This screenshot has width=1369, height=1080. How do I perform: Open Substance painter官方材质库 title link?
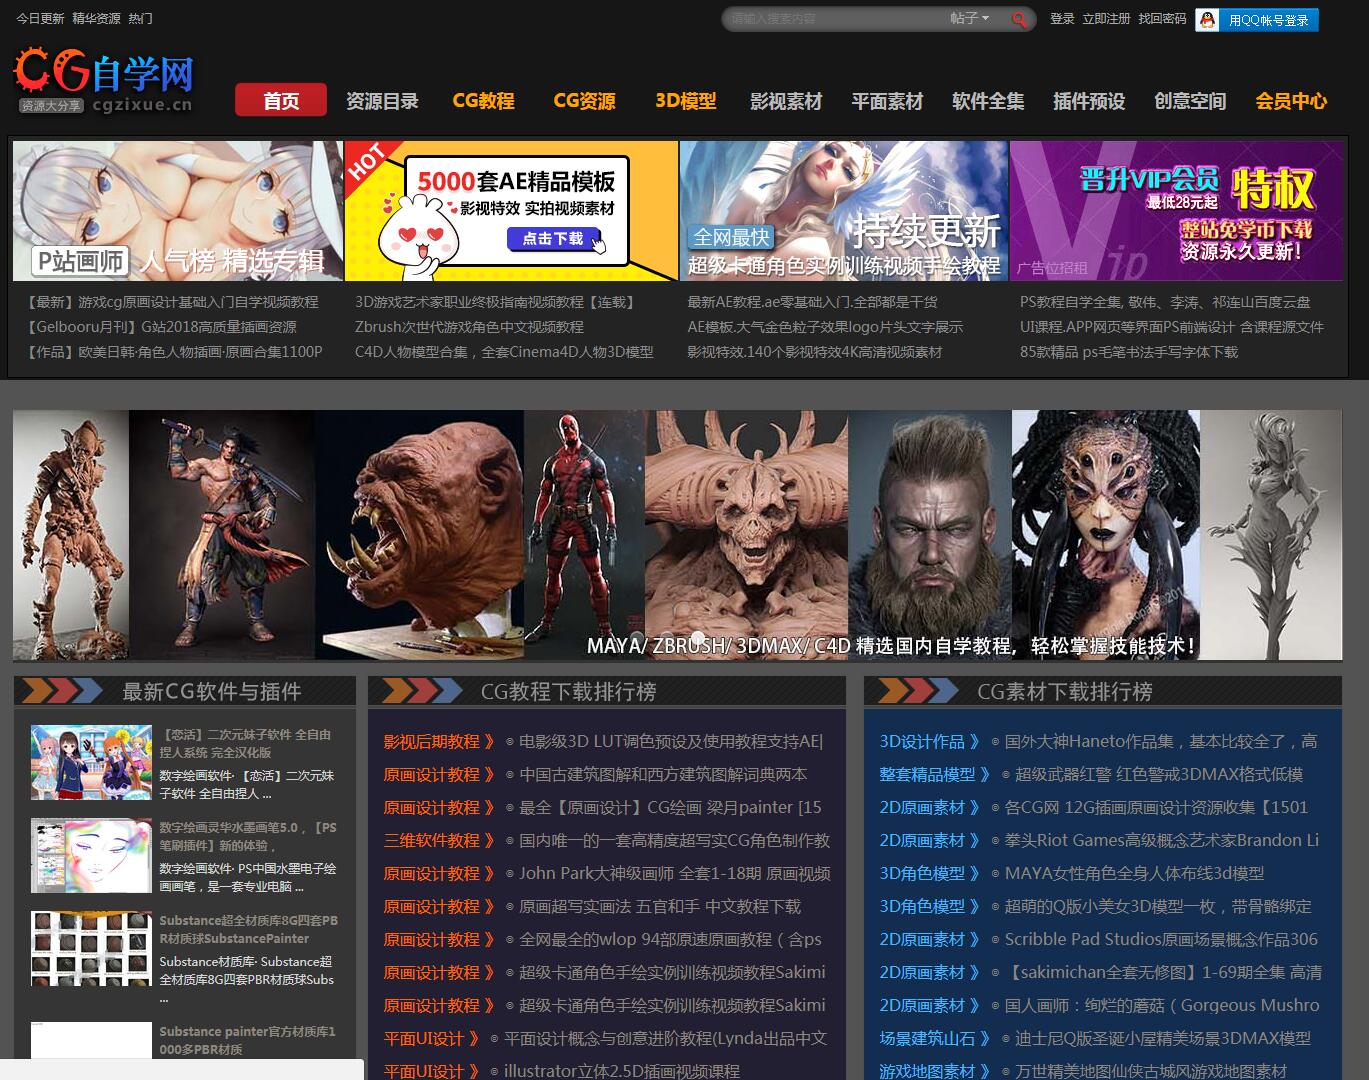tap(247, 1040)
